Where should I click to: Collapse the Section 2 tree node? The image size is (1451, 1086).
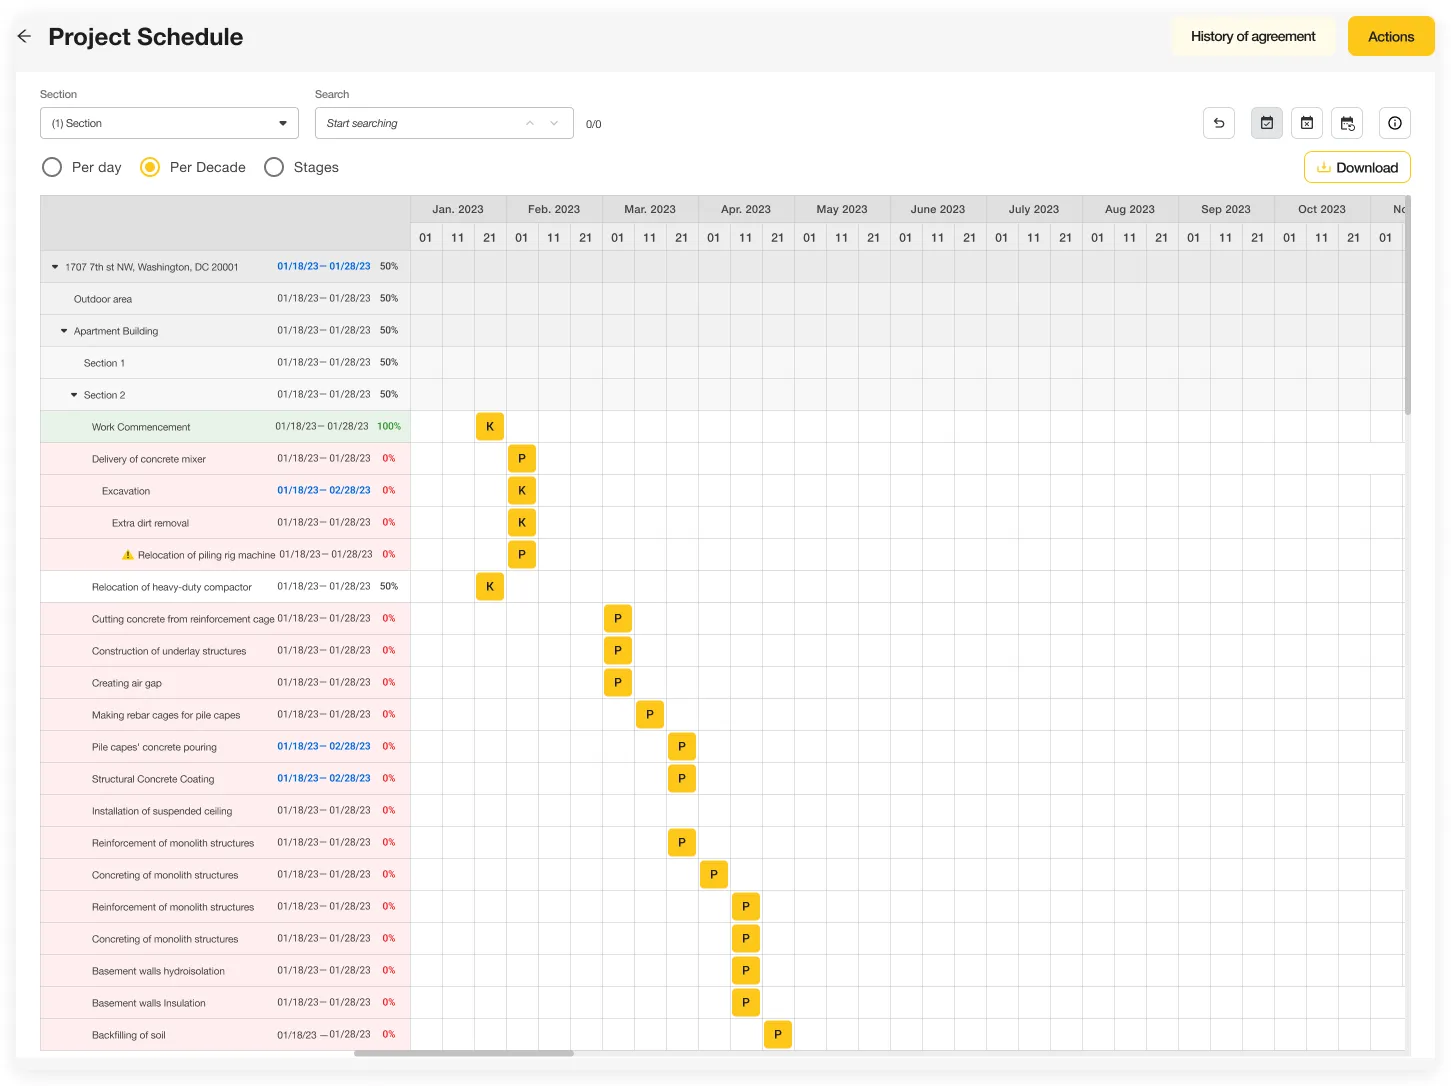[74, 395]
